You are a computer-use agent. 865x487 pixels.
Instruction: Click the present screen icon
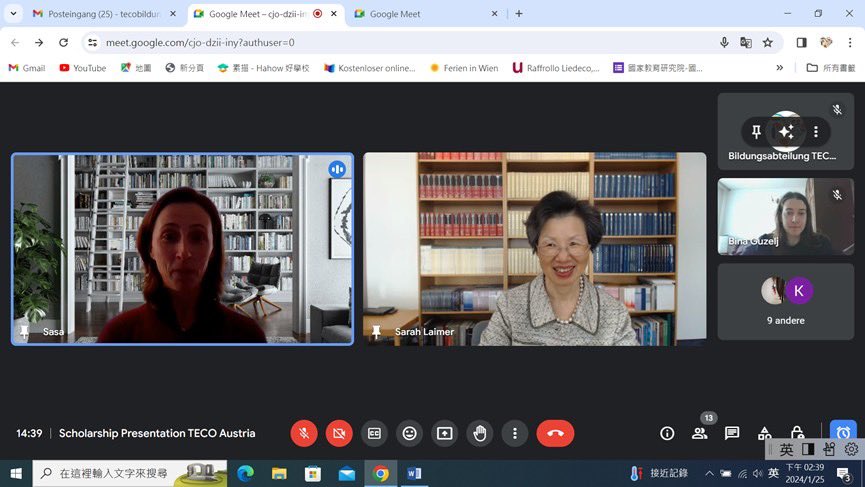(x=444, y=433)
